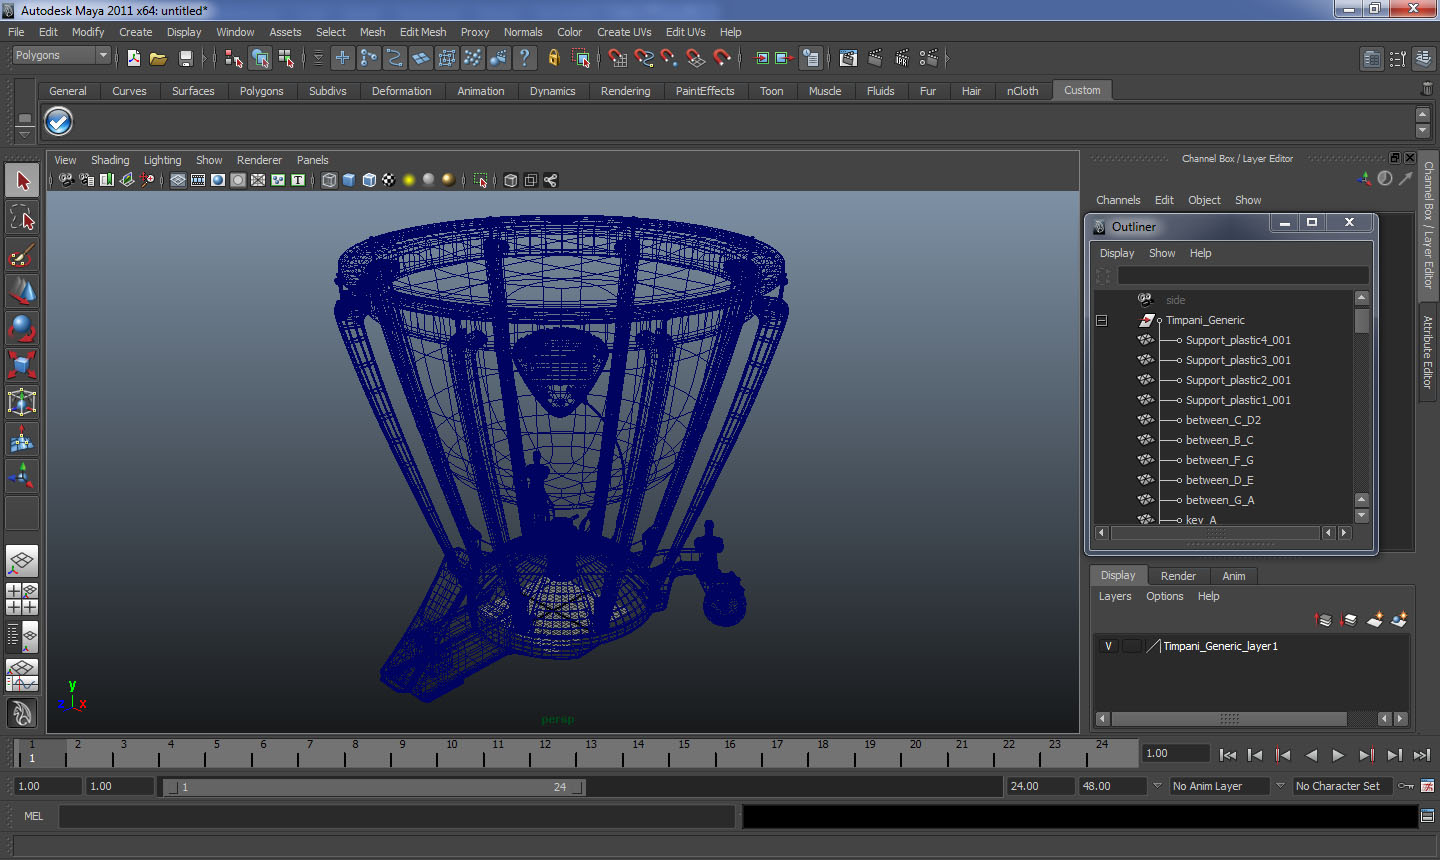Select the arrow Select tool

[22, 181]
